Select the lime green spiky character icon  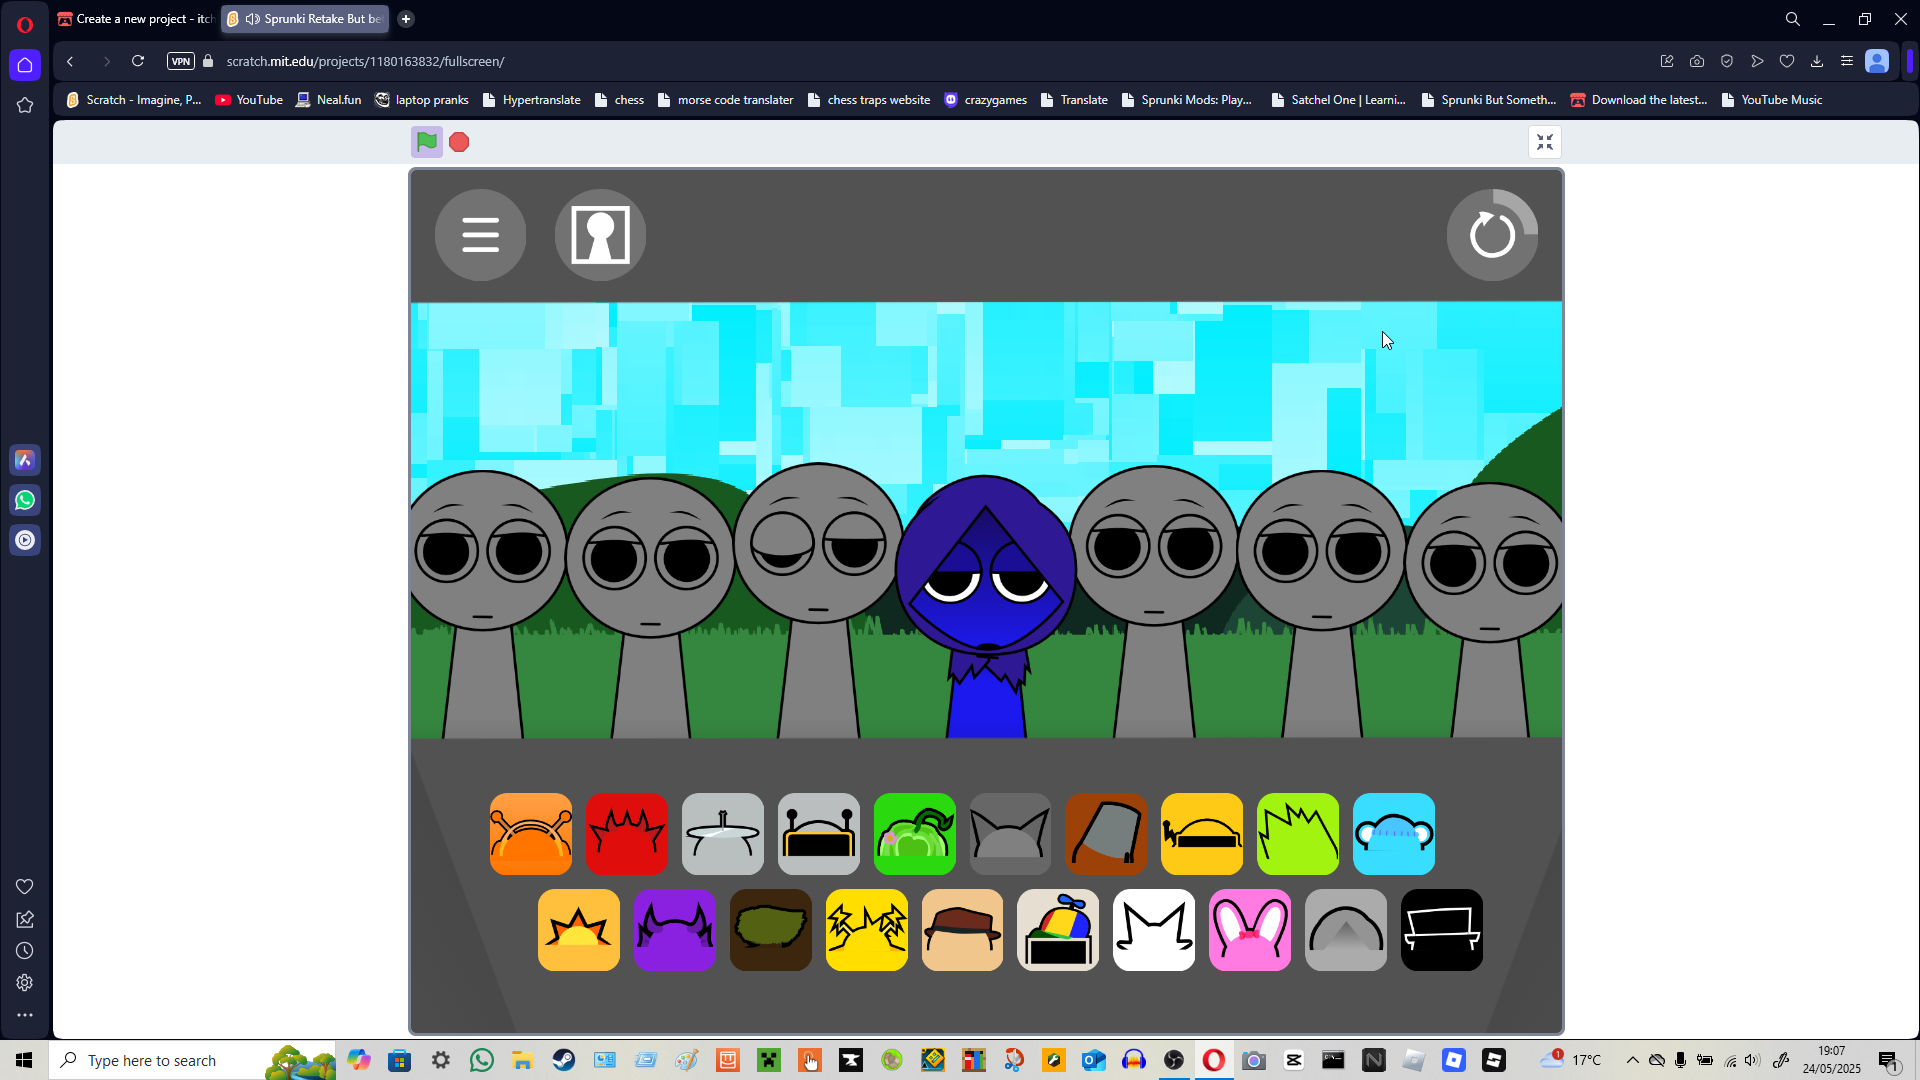(1298, 834)
